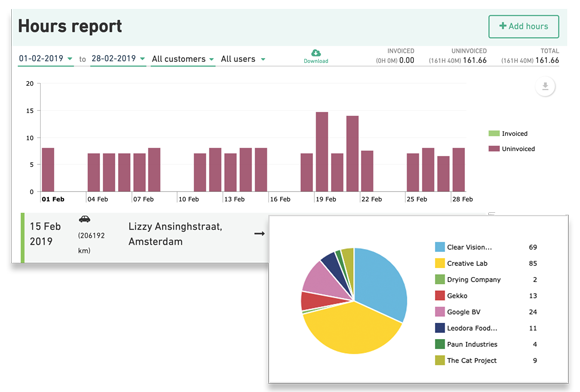Click the chart export download icon
Image resolution: width=580 pixels, height=392 pixels.
(545, 87)
